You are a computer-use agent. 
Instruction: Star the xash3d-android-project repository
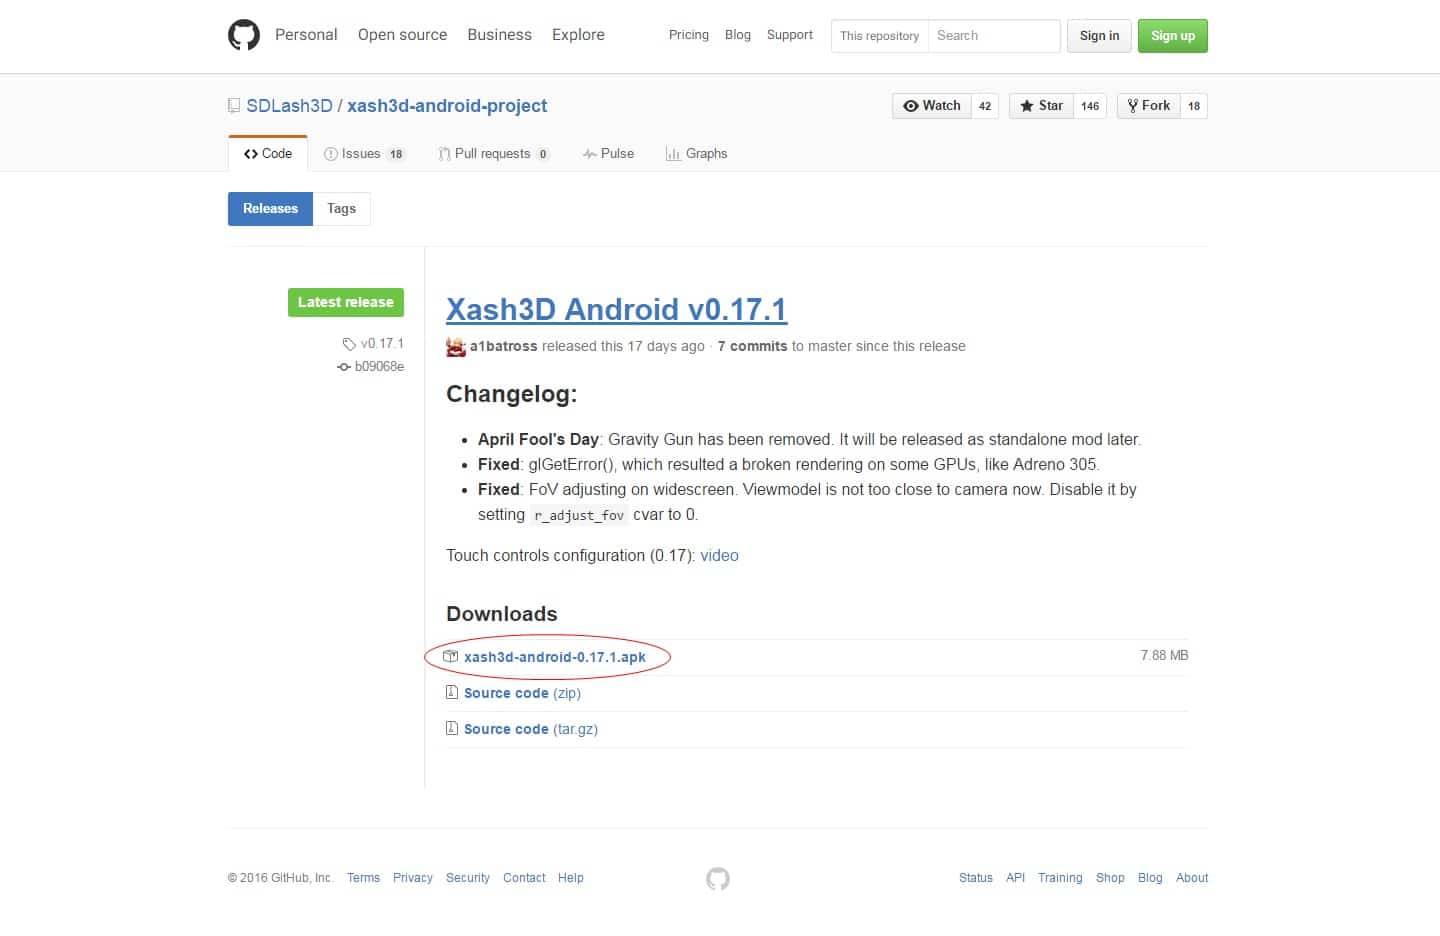1041,106
